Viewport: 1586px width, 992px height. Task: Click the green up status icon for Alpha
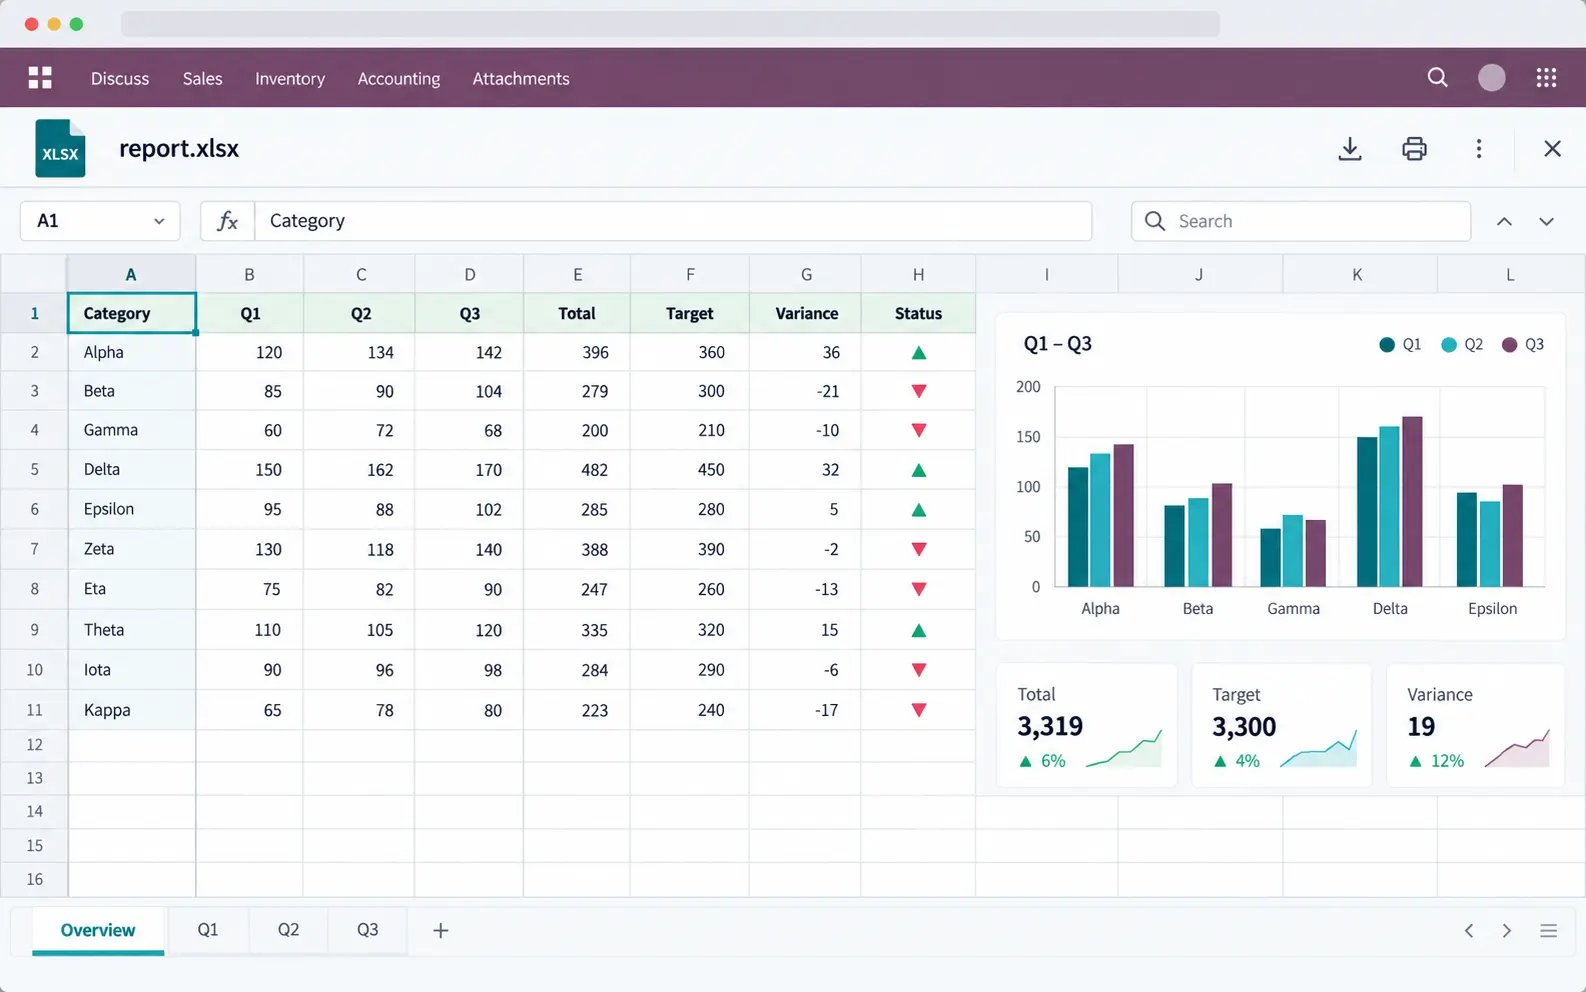pos(918,352)
